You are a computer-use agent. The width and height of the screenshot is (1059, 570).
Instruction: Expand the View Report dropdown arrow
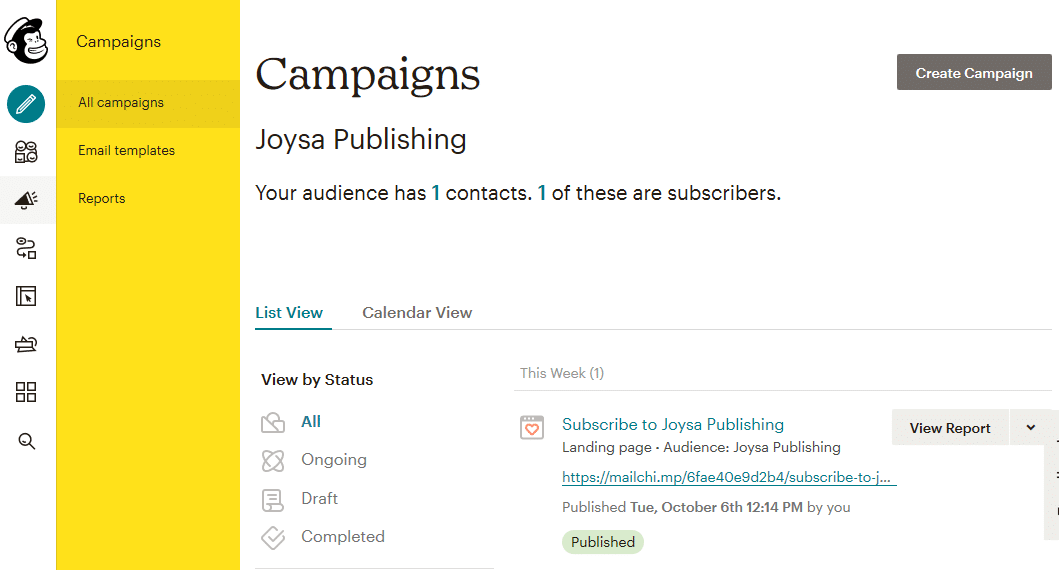pos(1031,428)
